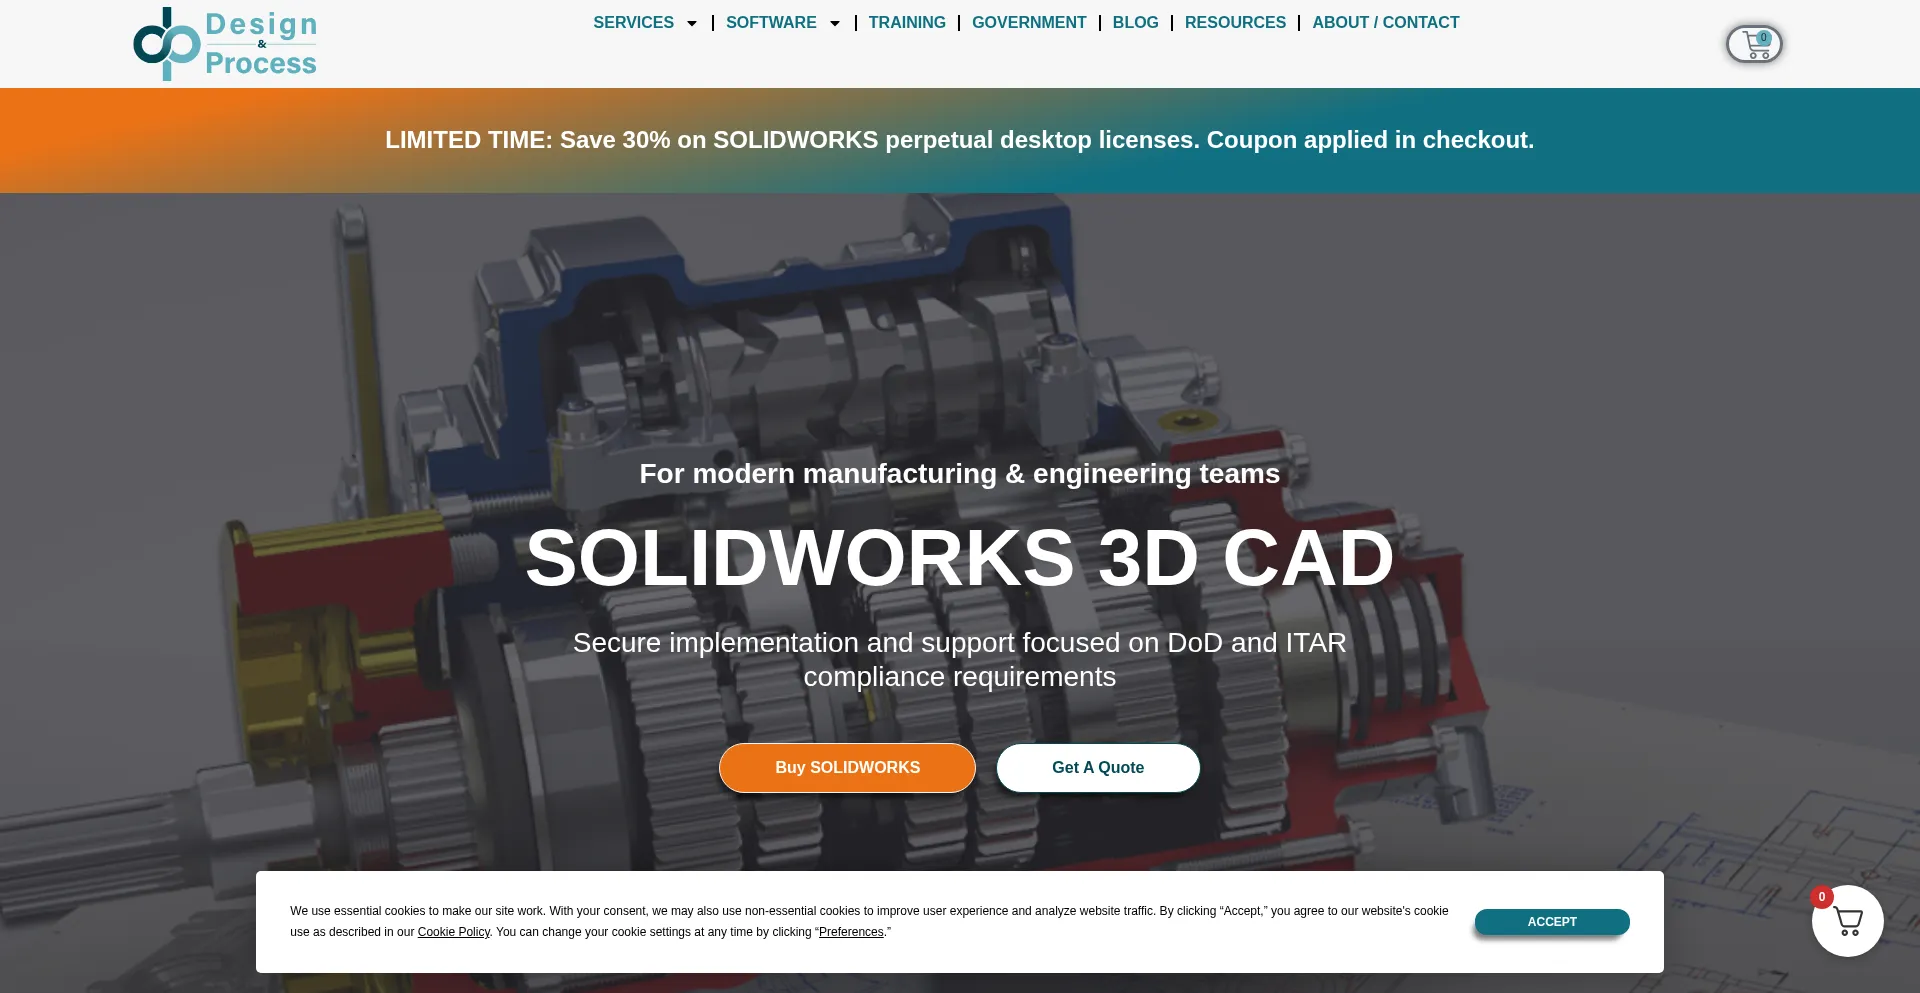The height and width of the screenshot is (993, 1920).
Task: Expand the SERVICES dropdown arrow
Action: click(692, 23)
